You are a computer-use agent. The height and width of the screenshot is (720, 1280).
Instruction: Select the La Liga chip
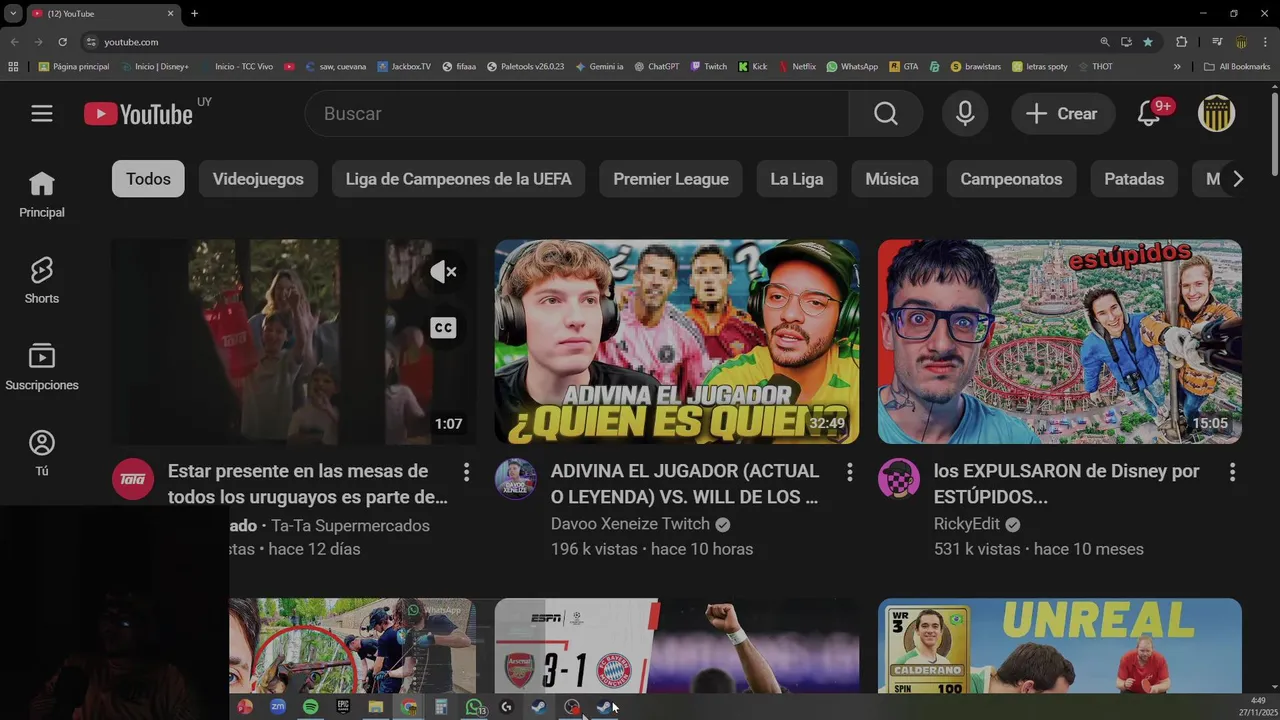point(797,179)
